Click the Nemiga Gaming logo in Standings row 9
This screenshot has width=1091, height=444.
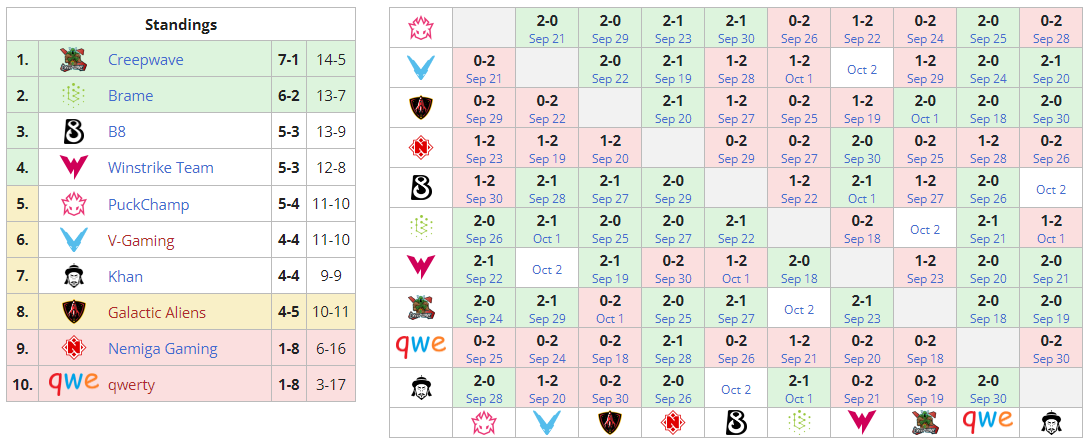[x=72, y=348]
